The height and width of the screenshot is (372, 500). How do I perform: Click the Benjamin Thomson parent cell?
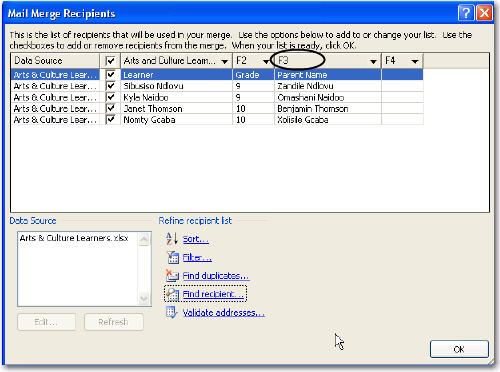click(x=328, y=108)
